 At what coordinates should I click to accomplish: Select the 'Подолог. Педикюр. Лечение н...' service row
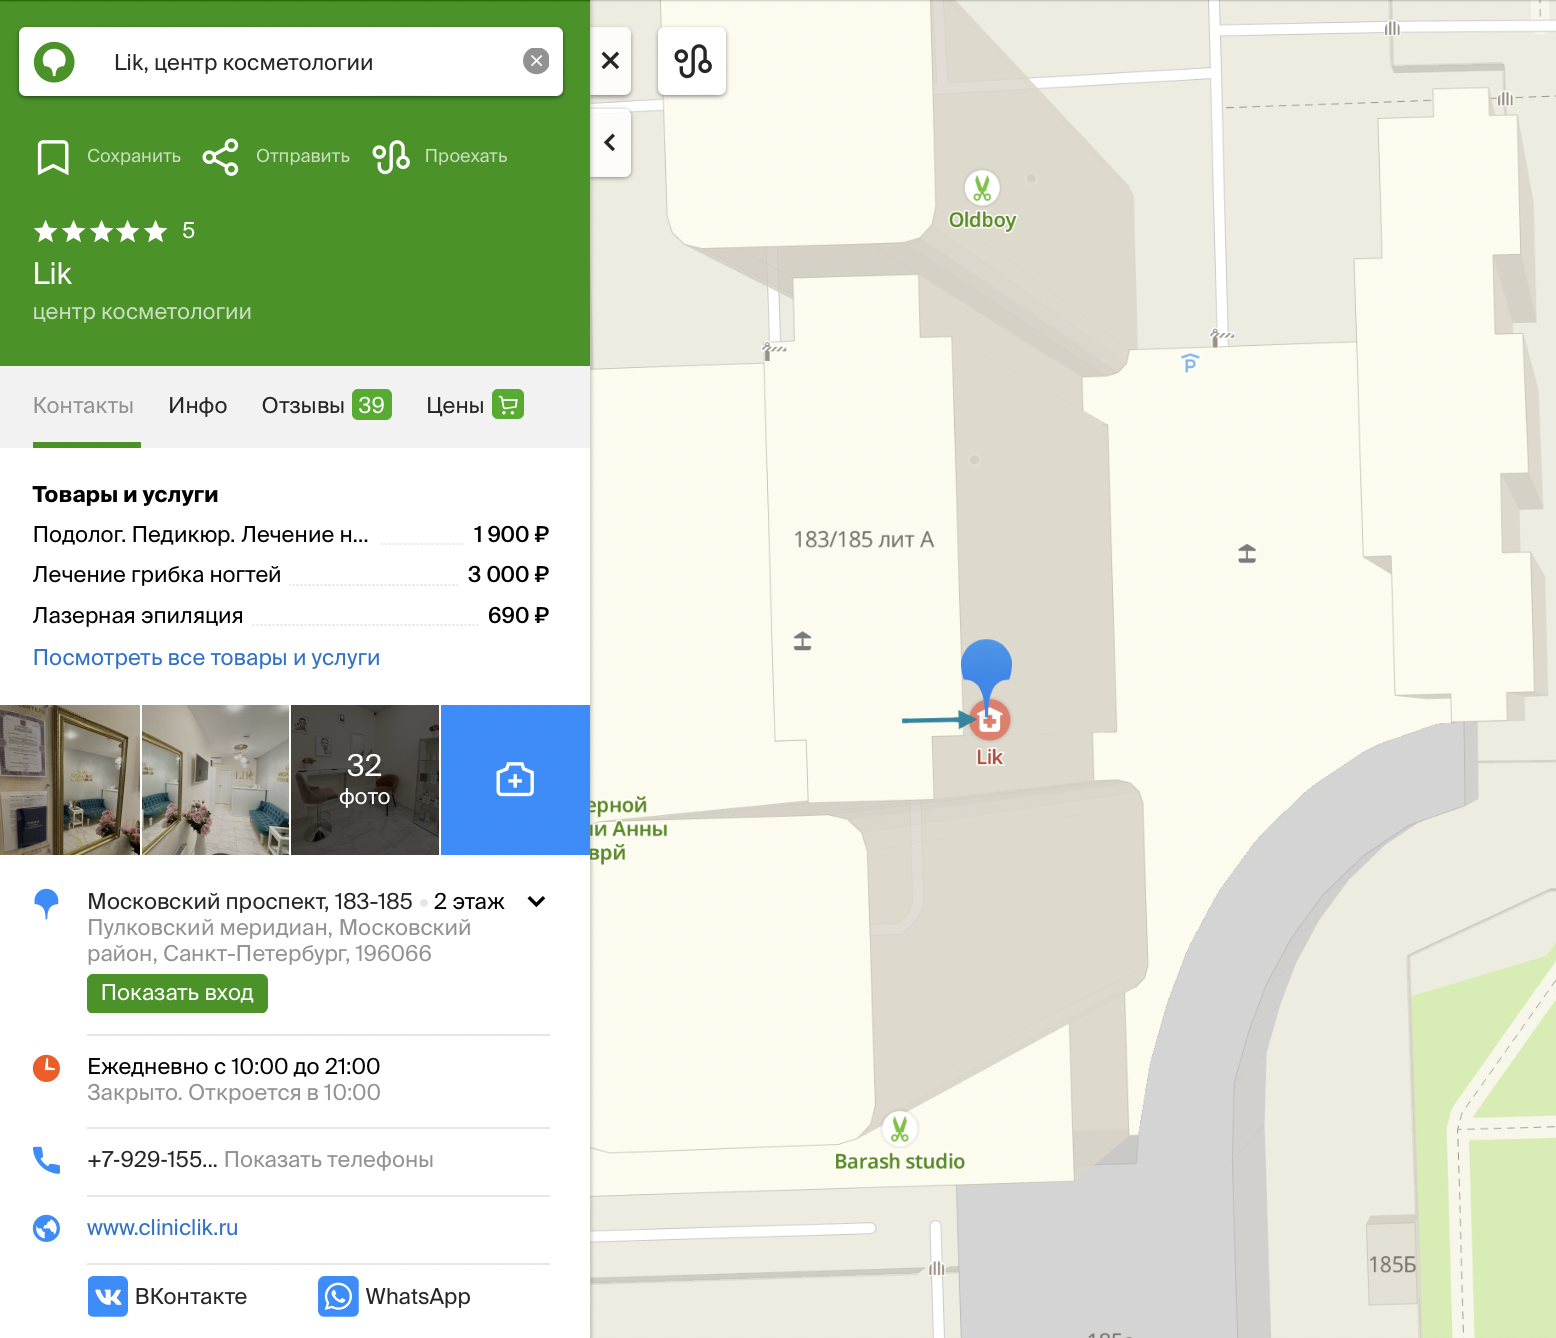click(x=291, y=535)
